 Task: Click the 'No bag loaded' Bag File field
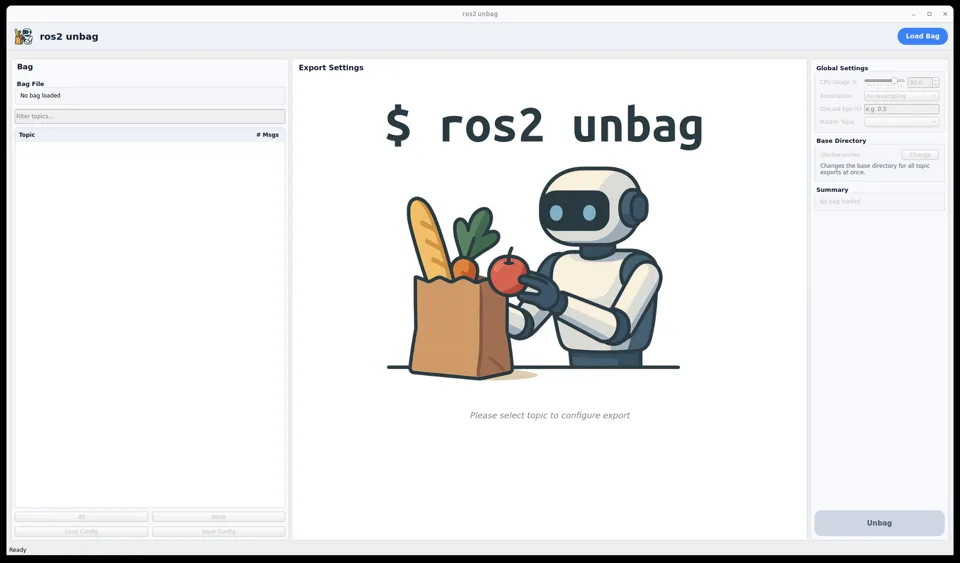(150, 95)
